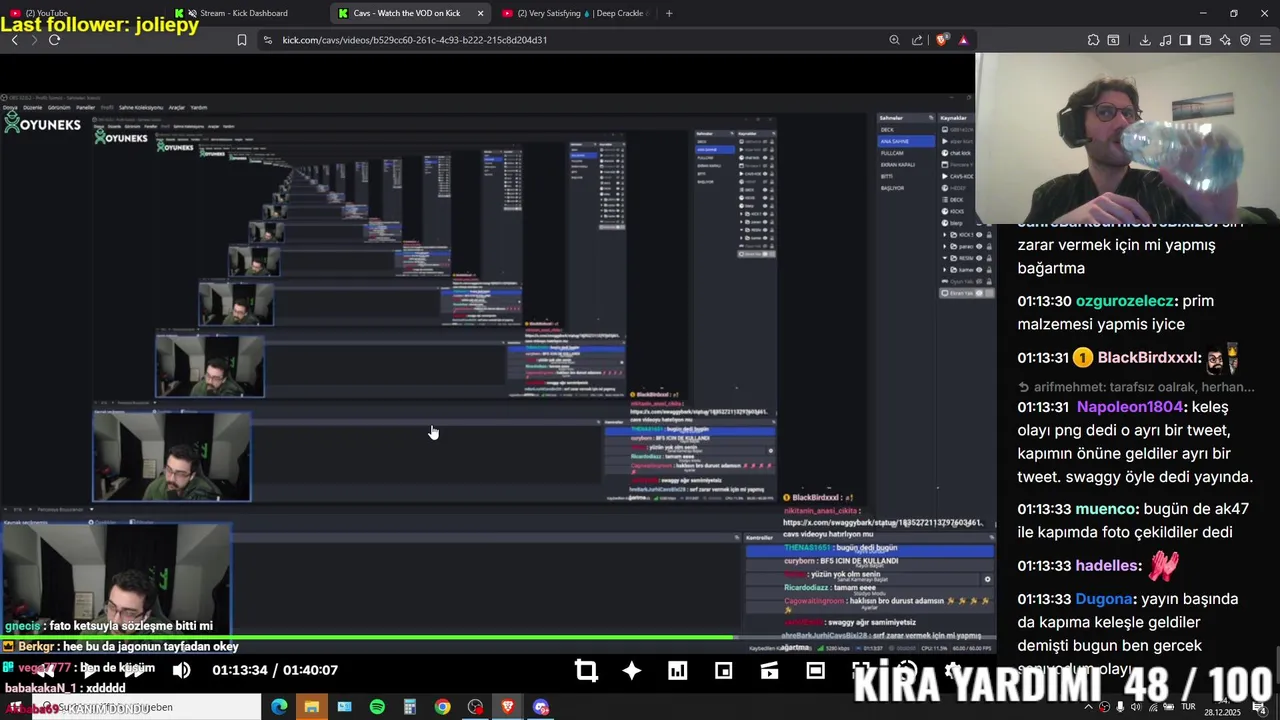Open the playlist music note icon
The height and width of the screenshot is (720, 1280).
1166,40
